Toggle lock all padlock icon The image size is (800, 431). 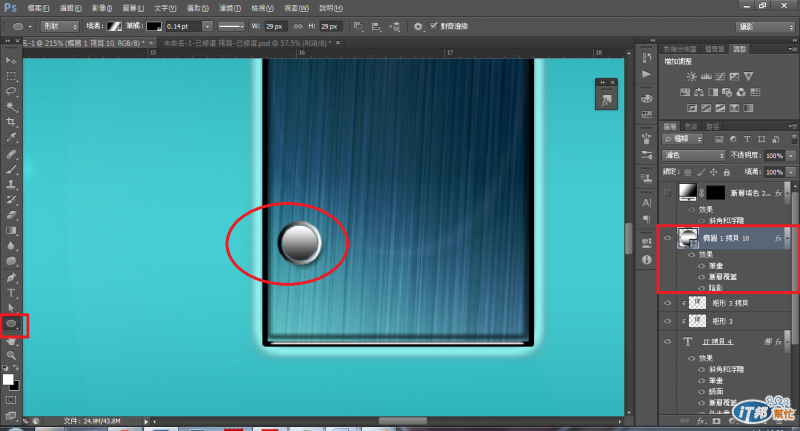tap(727, 172)
